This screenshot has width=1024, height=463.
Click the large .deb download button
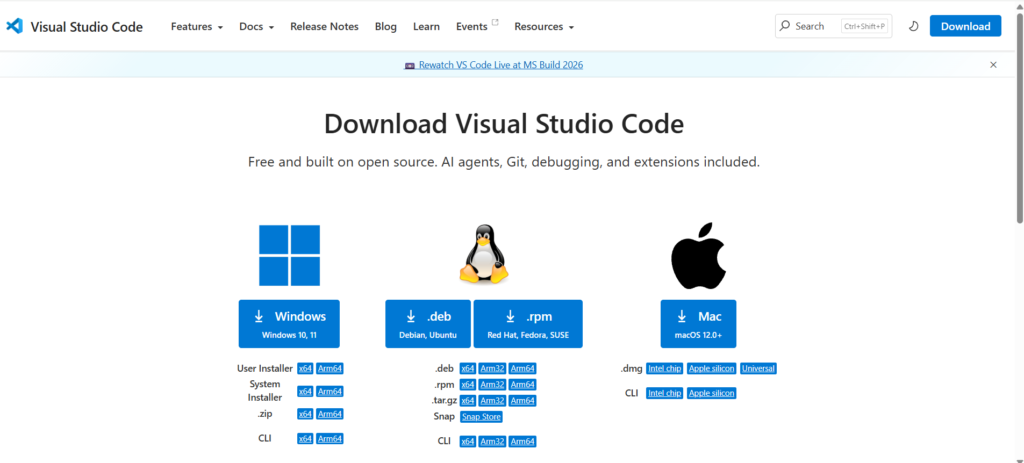coord(428,324)
